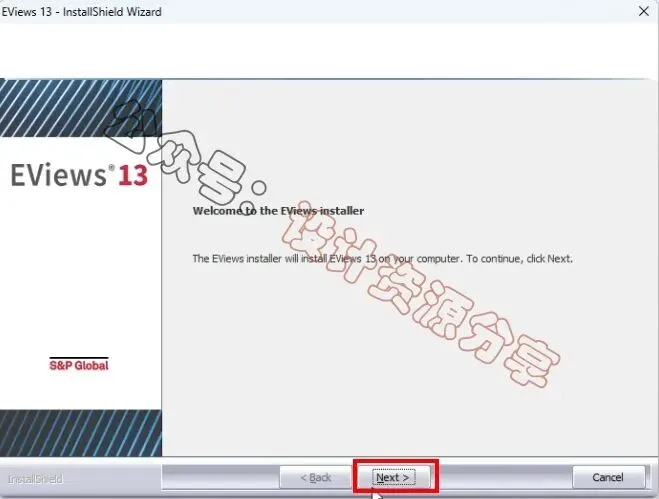Click the Next button to continue installation
Viewport: 659px width, 499px height.
[393, 477]
